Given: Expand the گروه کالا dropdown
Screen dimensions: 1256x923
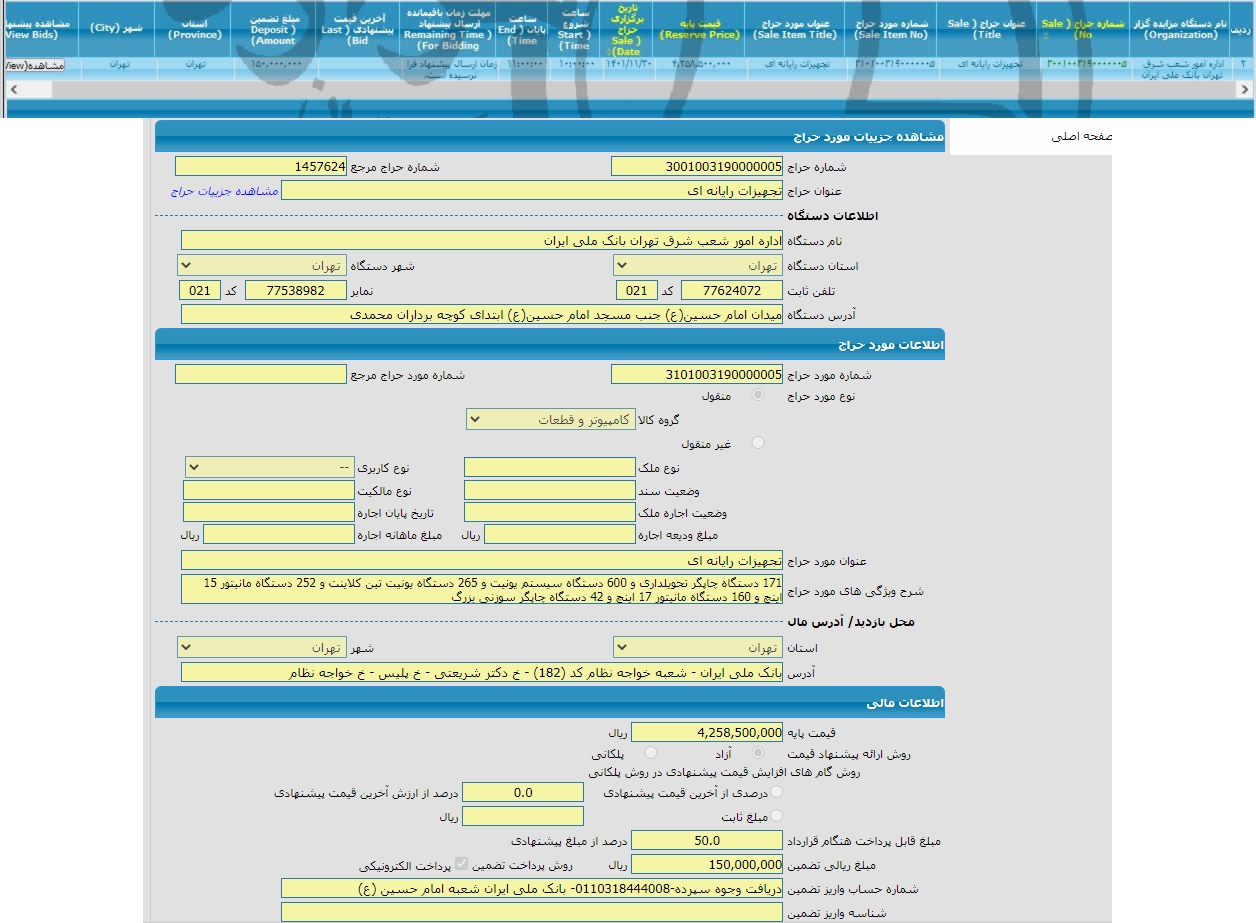Looking at the screenshot, I should point(551,420).
